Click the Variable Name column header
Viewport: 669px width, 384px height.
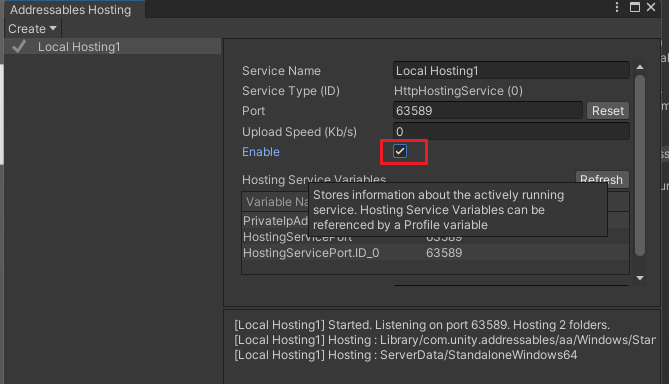(276, 201)
